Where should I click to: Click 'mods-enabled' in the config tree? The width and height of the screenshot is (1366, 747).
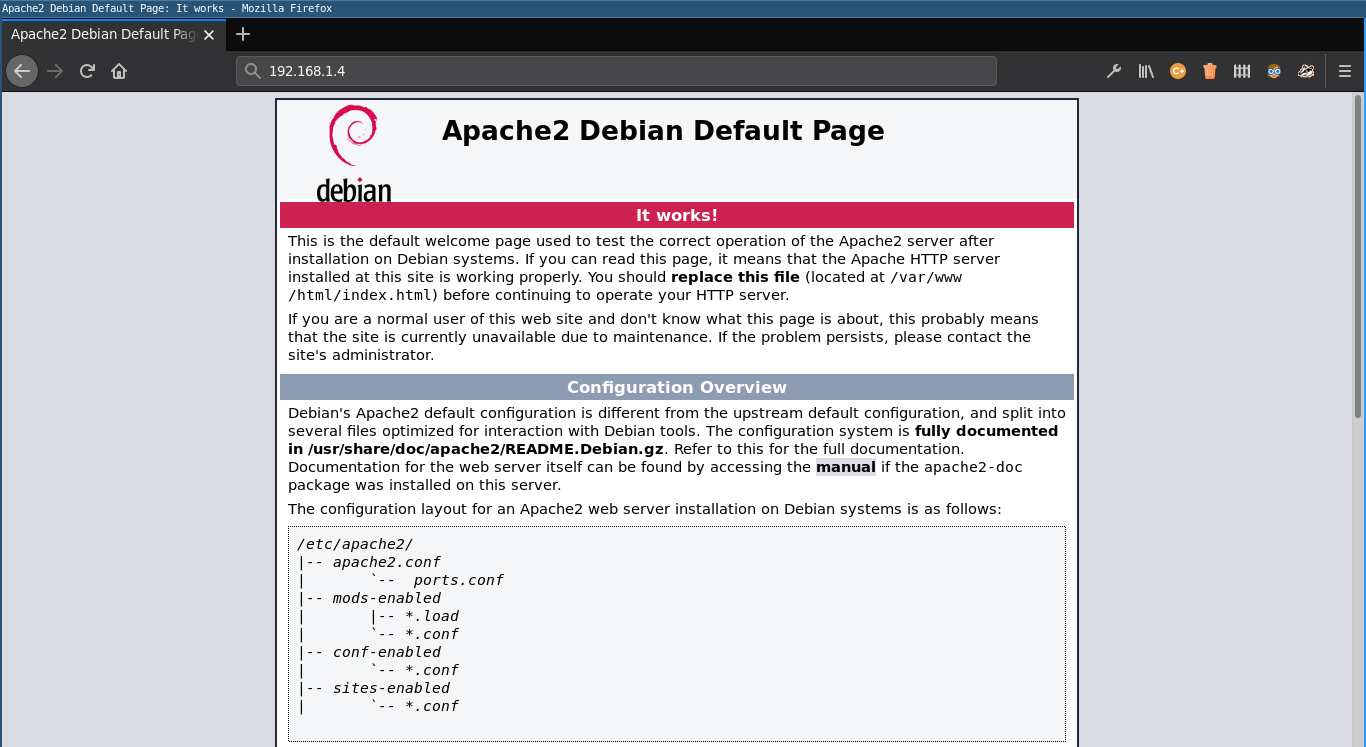tap(386, 598)
